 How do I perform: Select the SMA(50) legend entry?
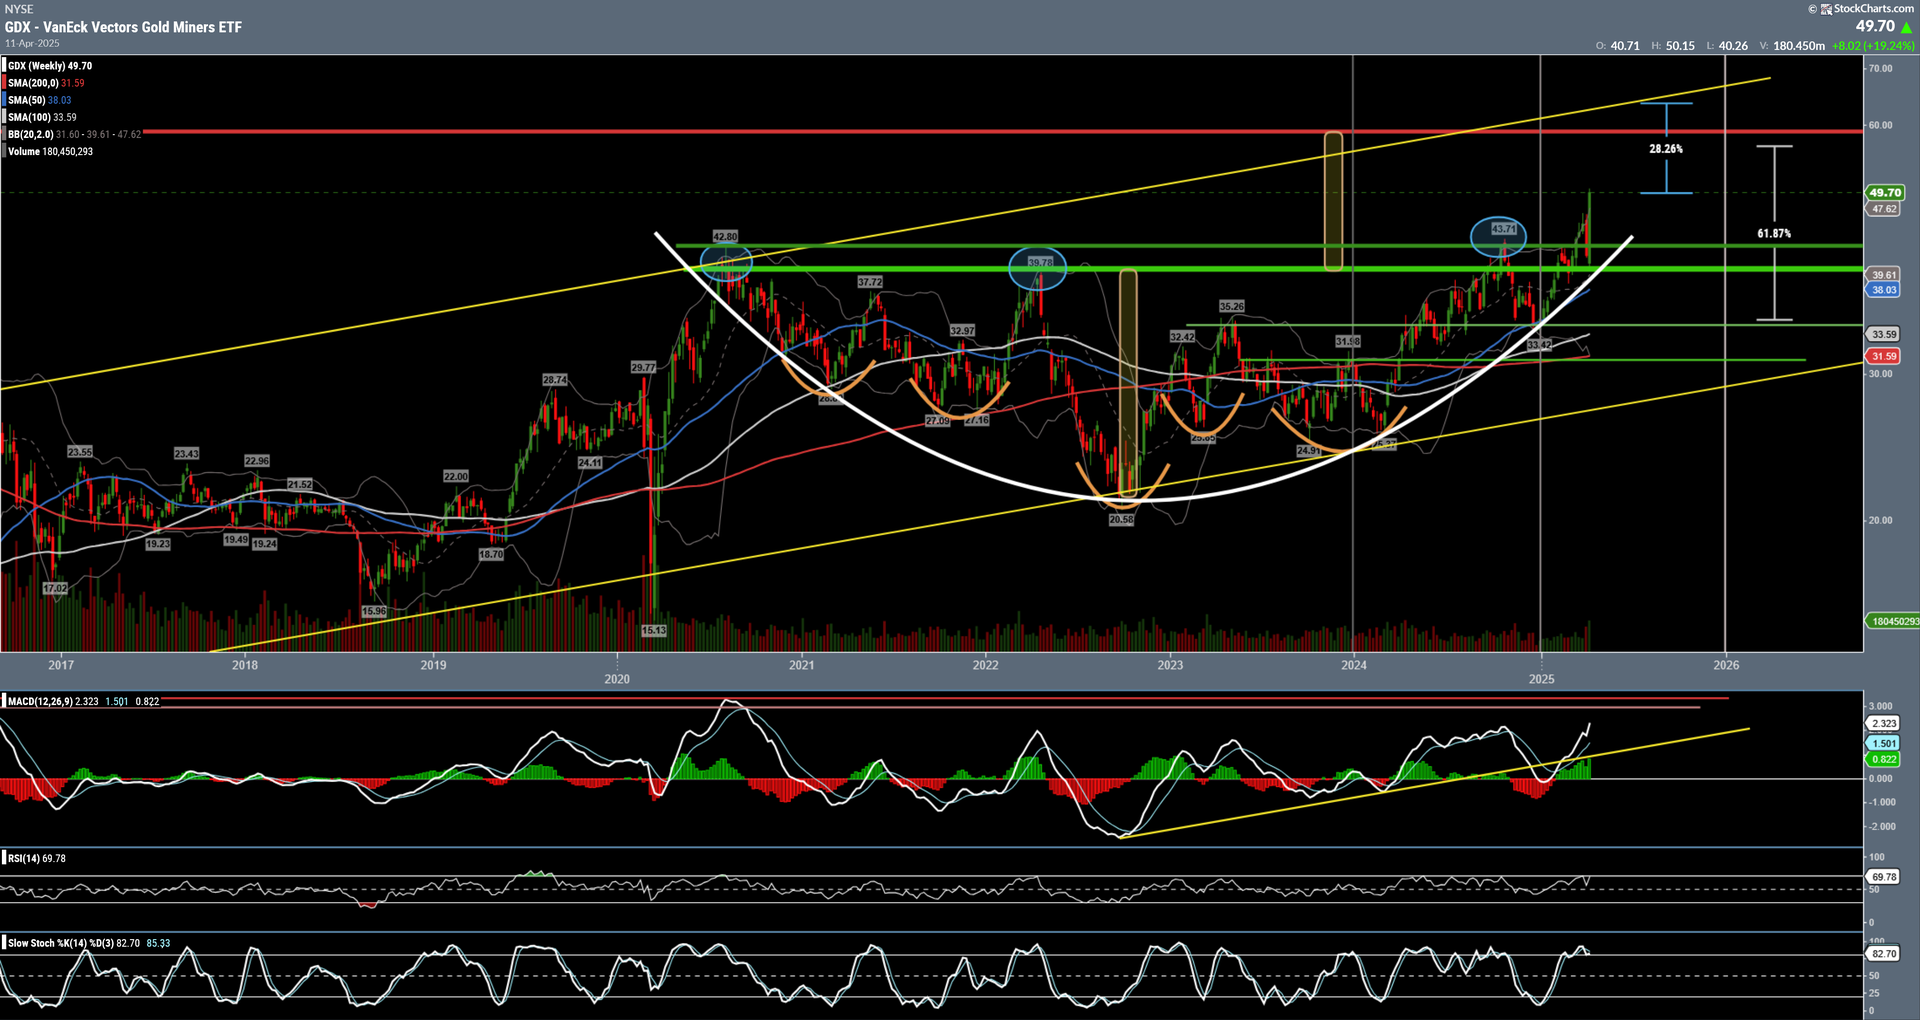coord(40,100)
